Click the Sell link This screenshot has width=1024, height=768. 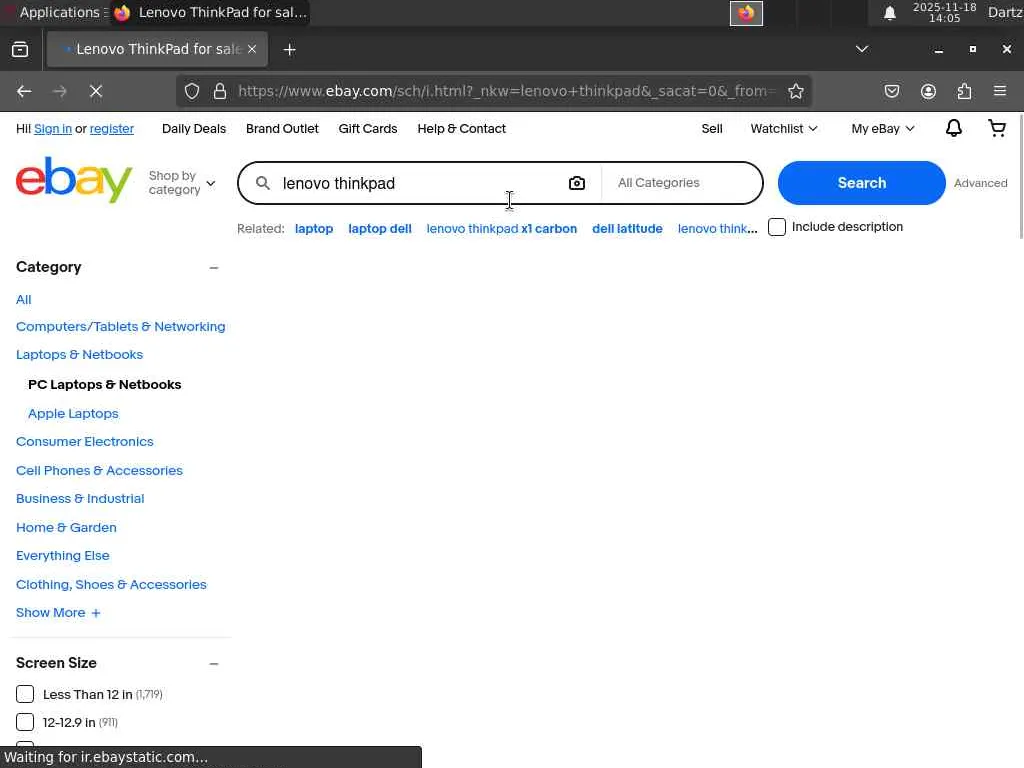[712, 129]
